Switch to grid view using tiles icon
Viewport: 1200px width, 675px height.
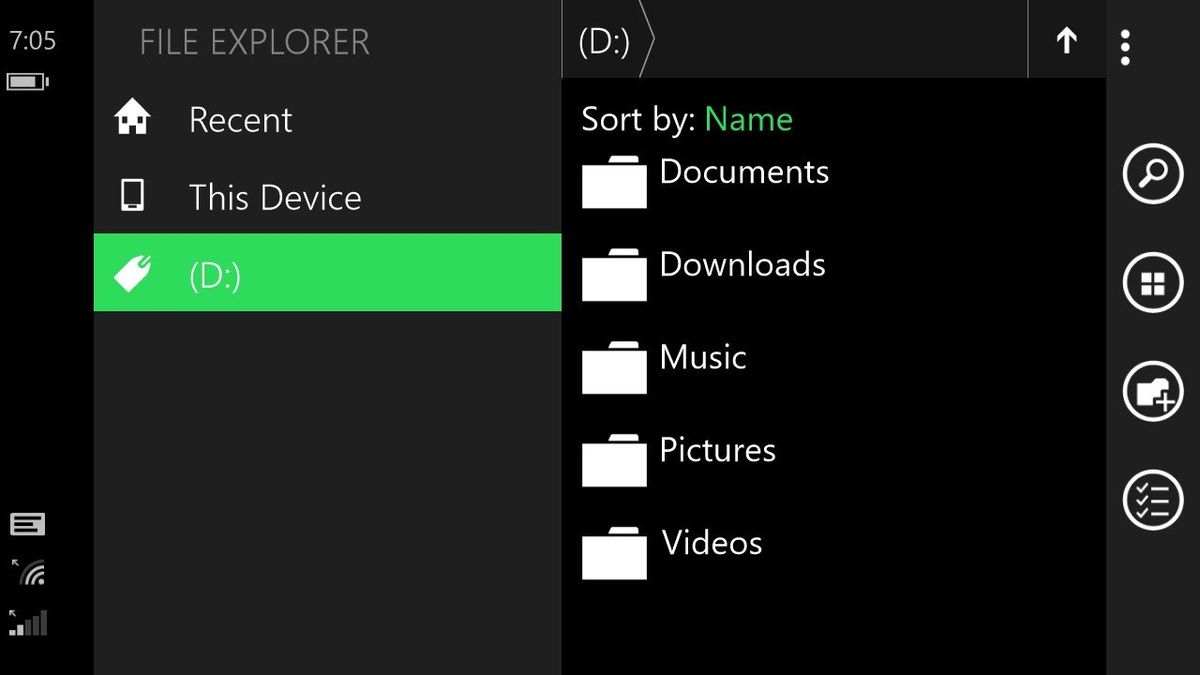[x=1152, y=281]
